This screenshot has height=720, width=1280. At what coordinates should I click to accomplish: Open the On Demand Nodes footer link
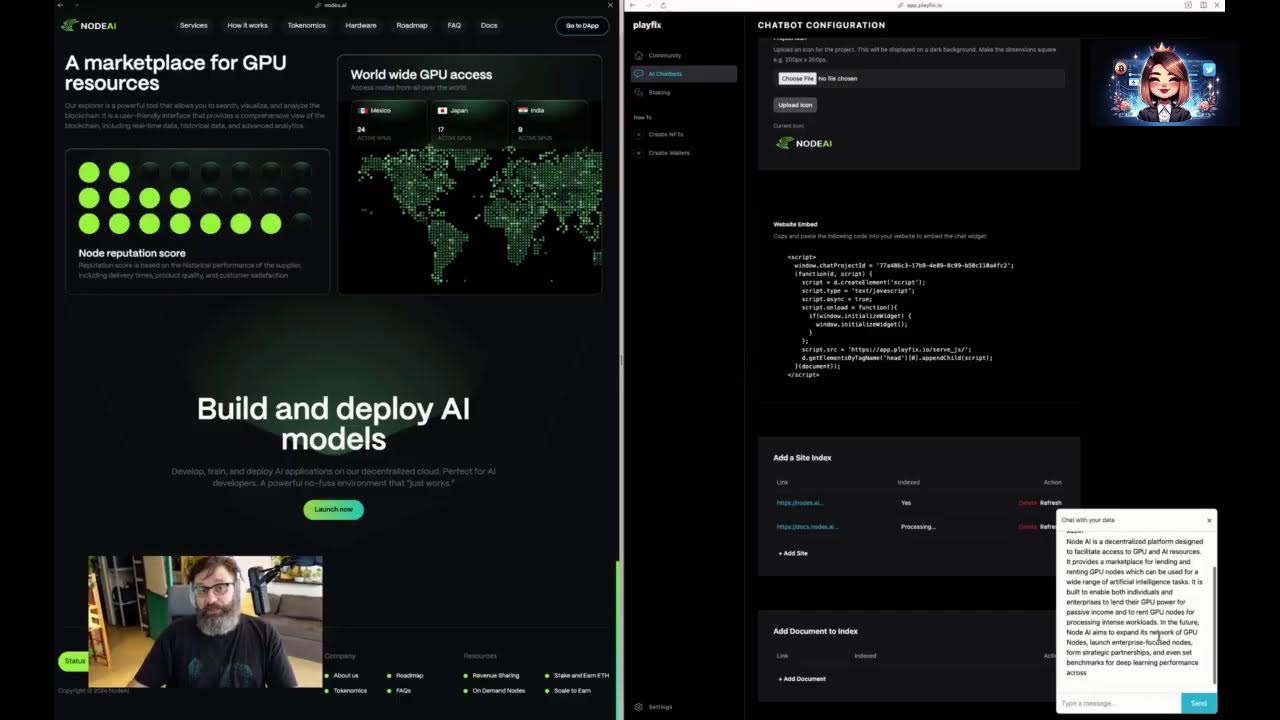tap(498, 690)
